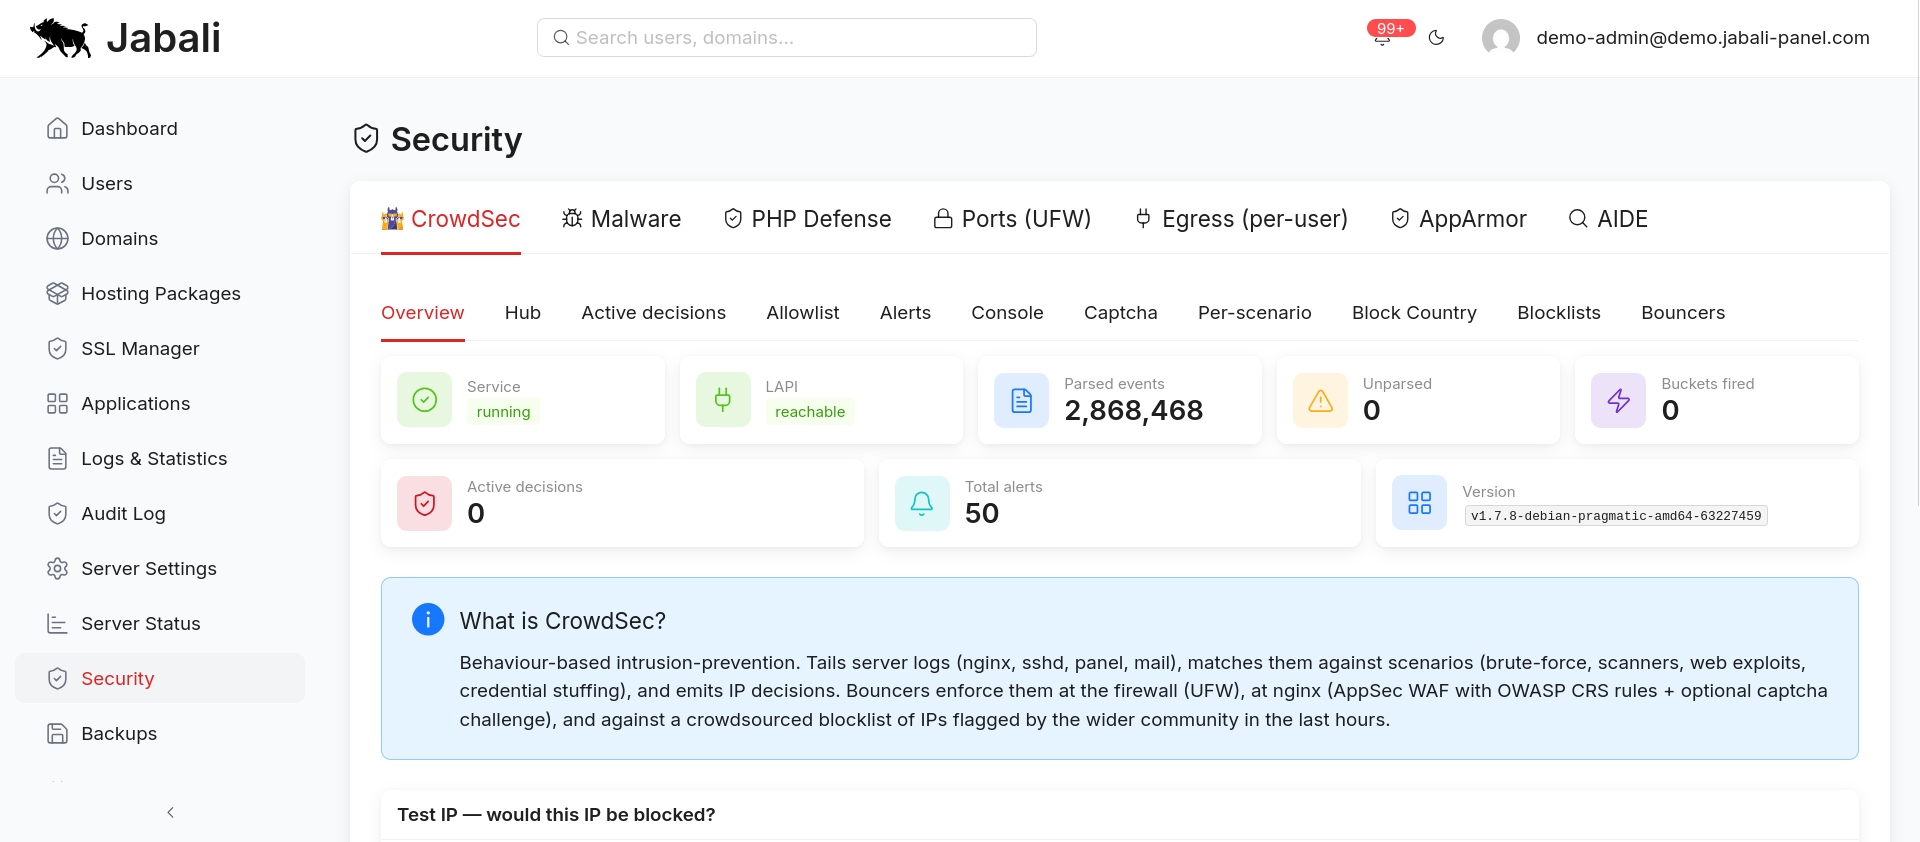Click the Unparsed warning triangle icon
Screen dimensions: 1920x842
click(x=1321, y=400)
